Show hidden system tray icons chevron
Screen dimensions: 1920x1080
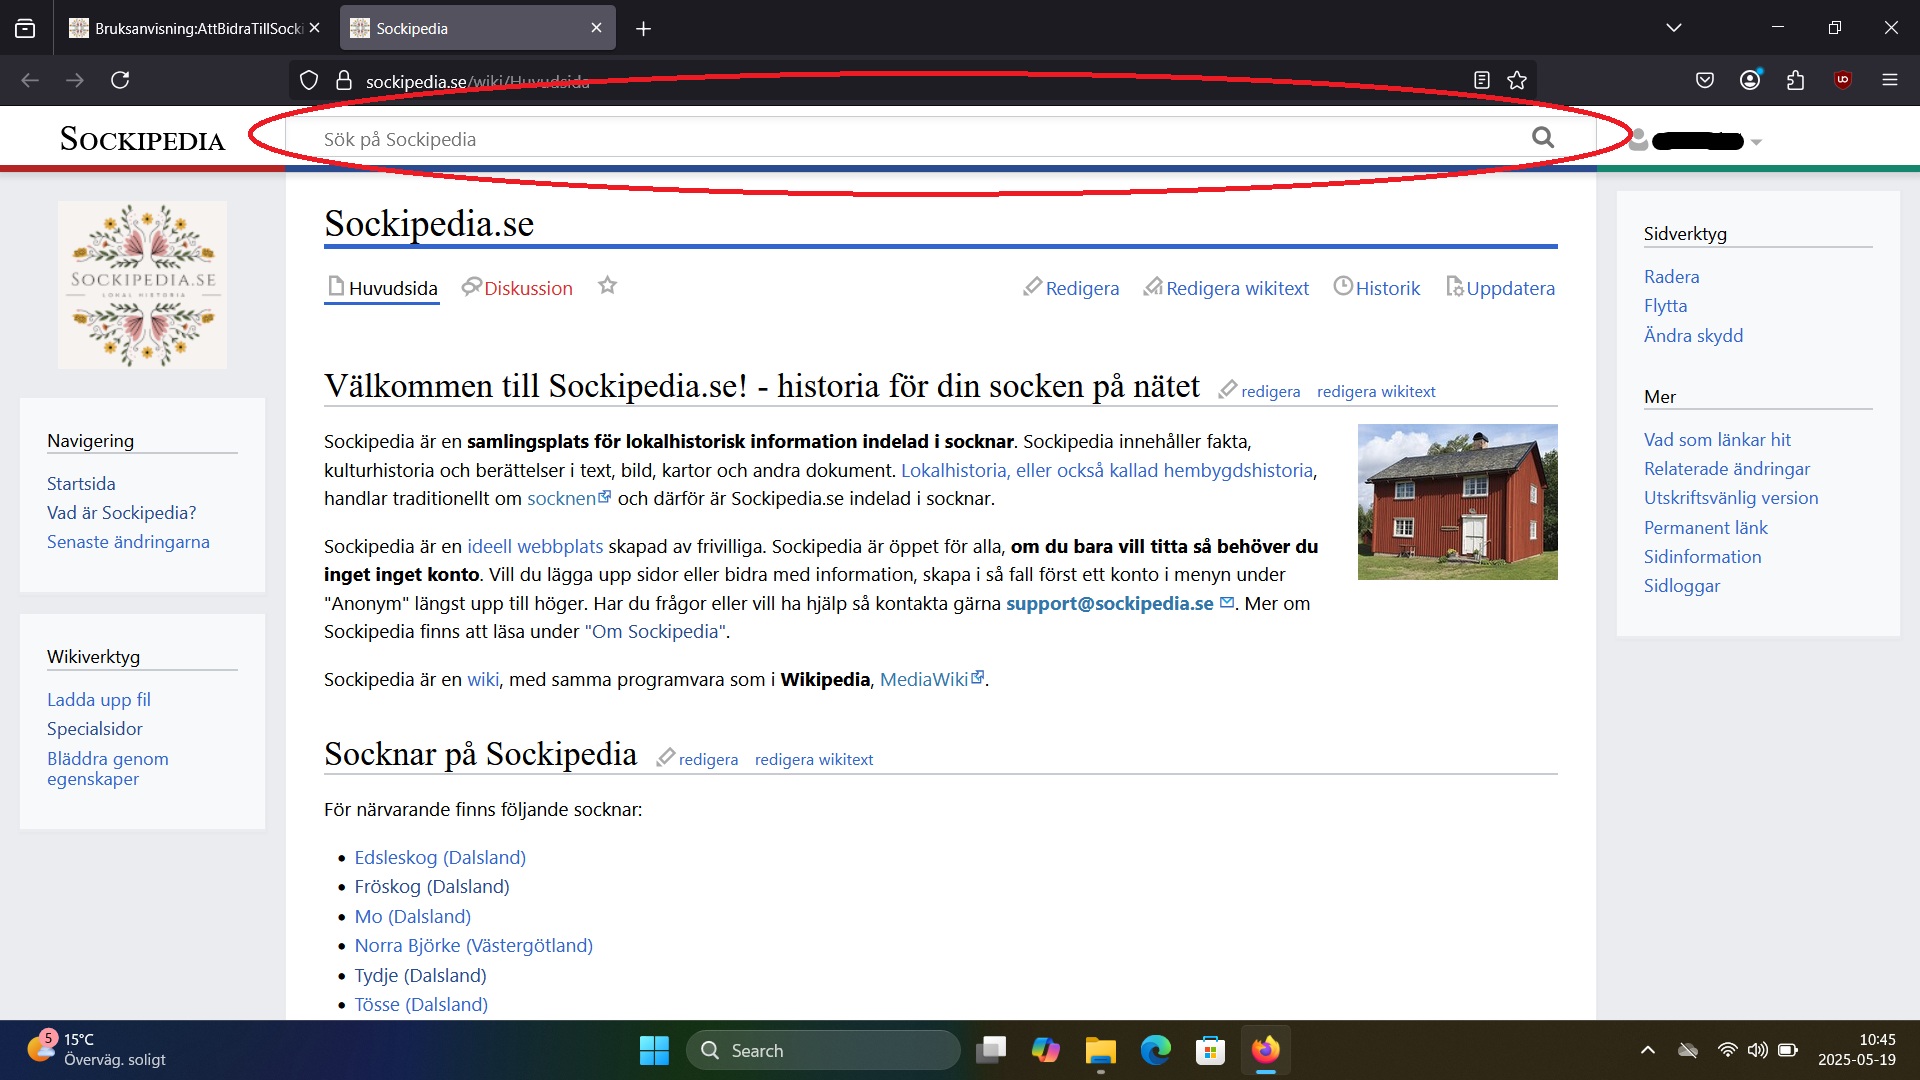tap(1647, 1050)
